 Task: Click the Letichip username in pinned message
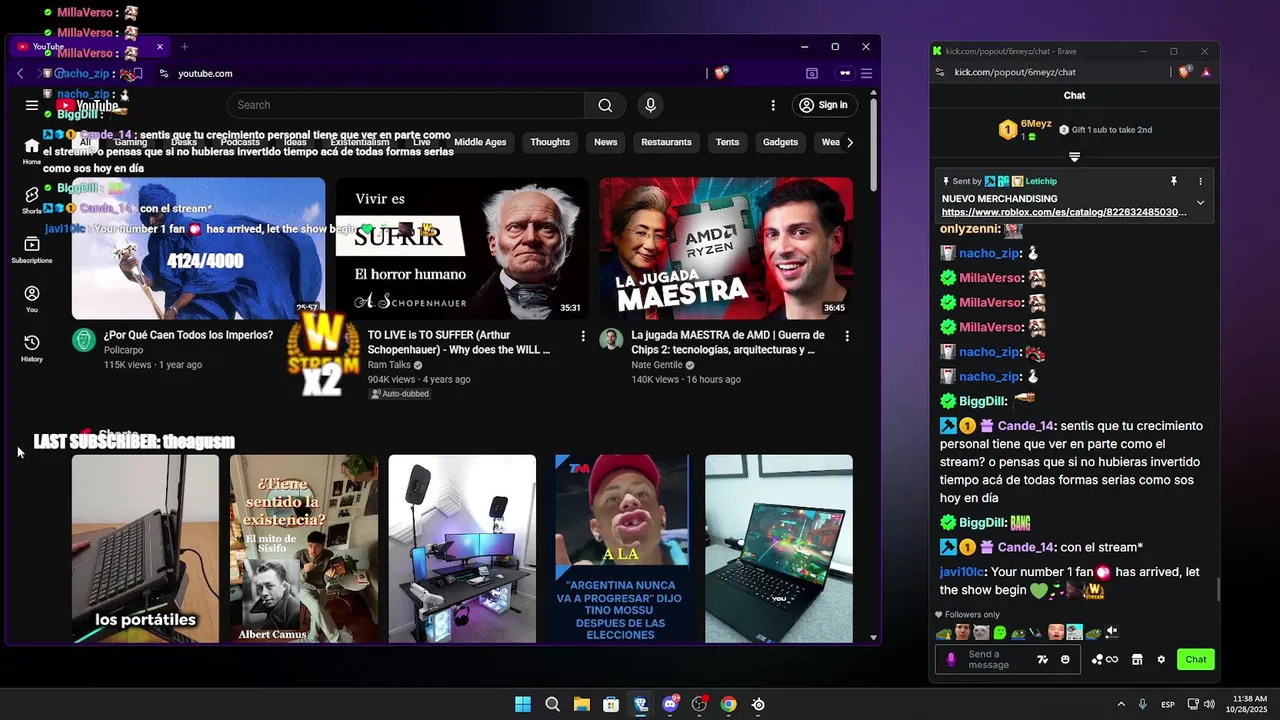1041,182
